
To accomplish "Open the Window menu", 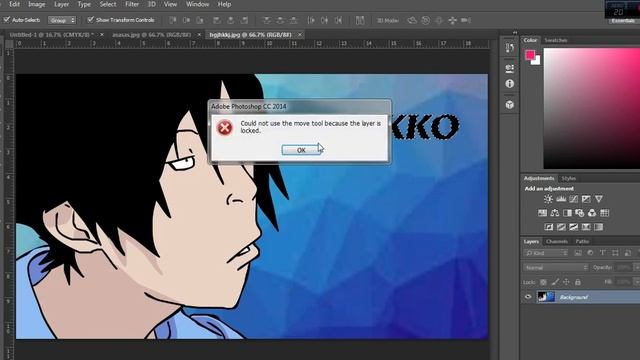I will click(x=198, y=4).
